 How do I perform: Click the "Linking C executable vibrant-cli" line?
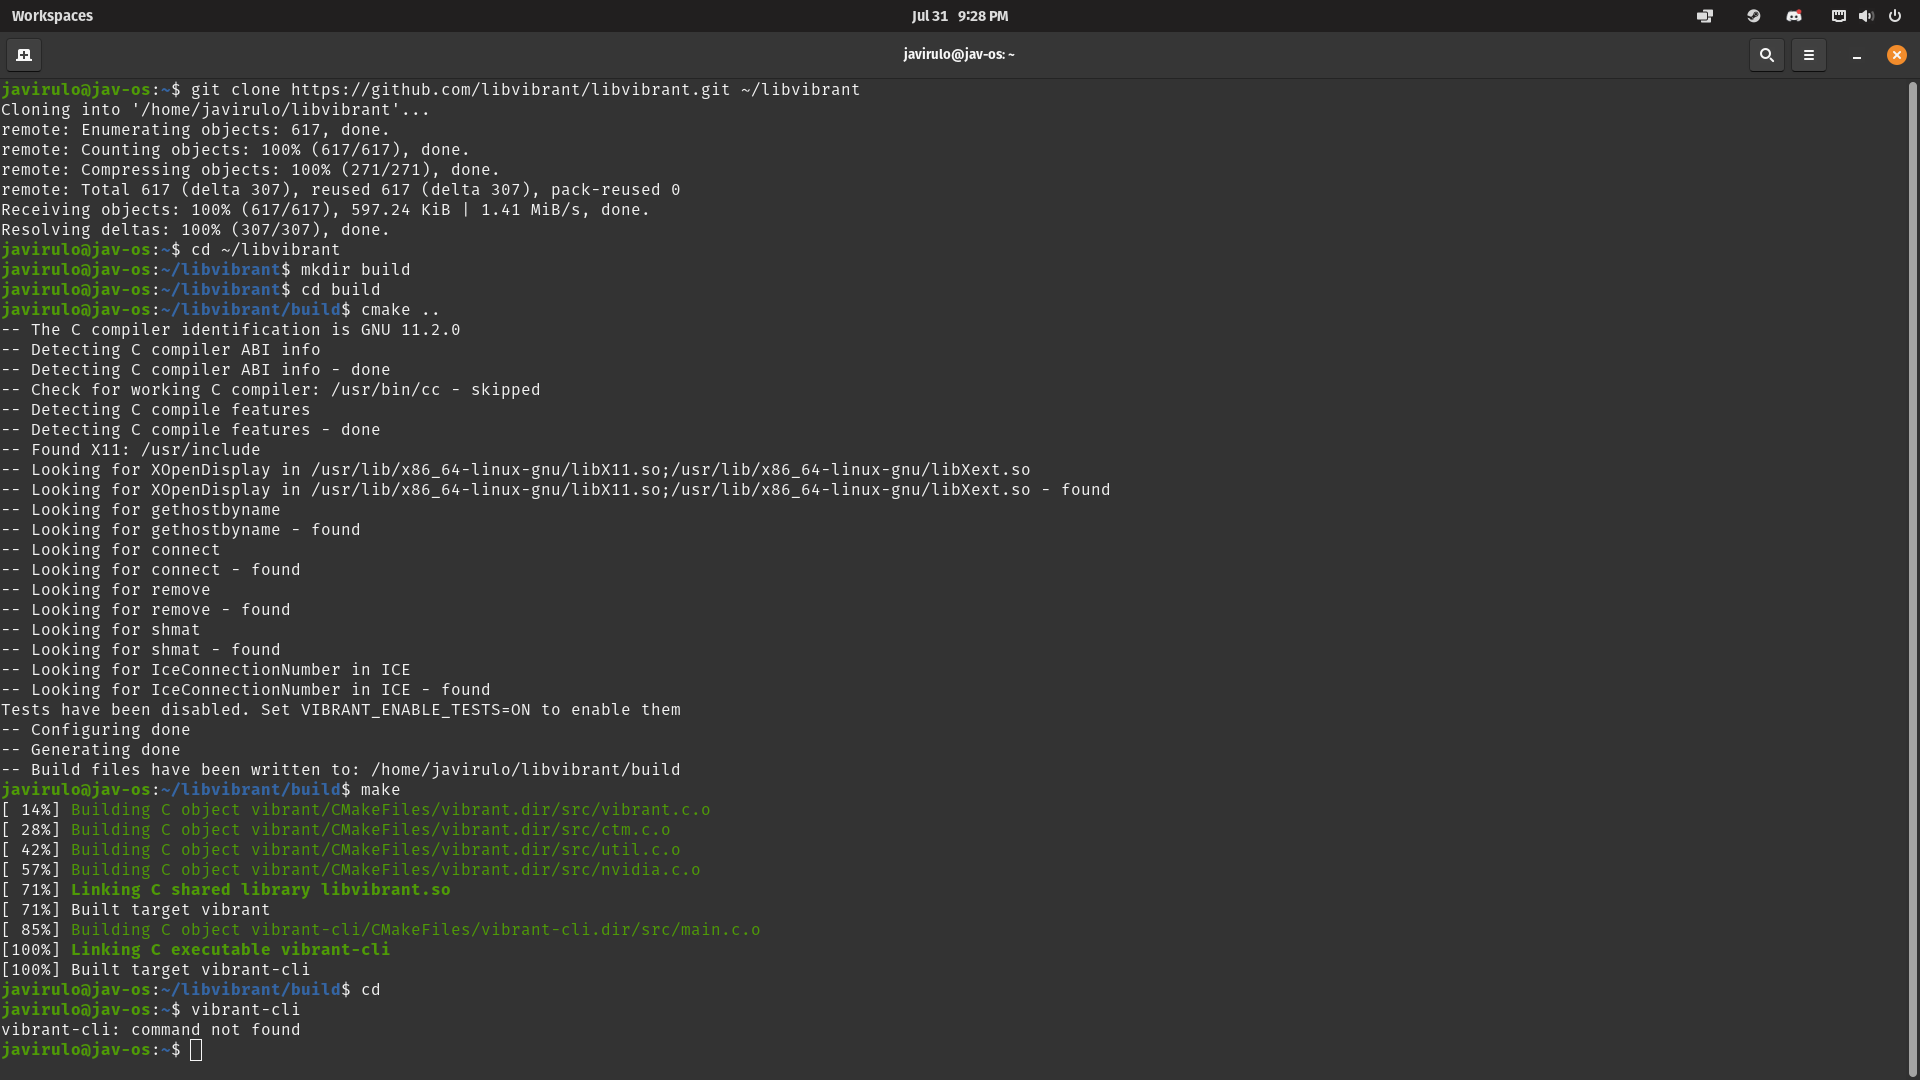(230, 949)
